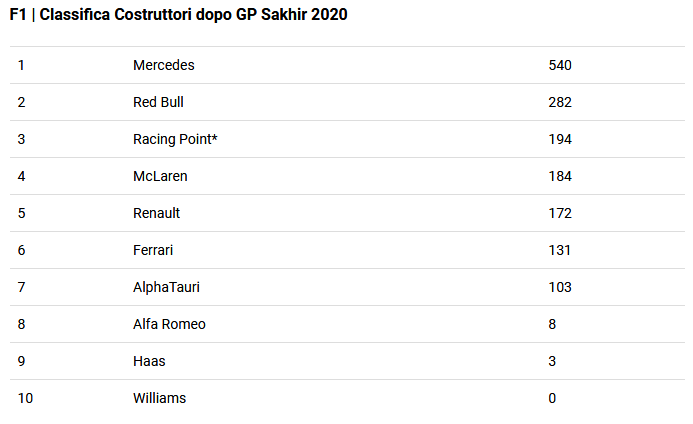Image resolution: width=693 pixels, height=424 pixels.
Task: Select the Williams team name
Action: coord(160,398)
